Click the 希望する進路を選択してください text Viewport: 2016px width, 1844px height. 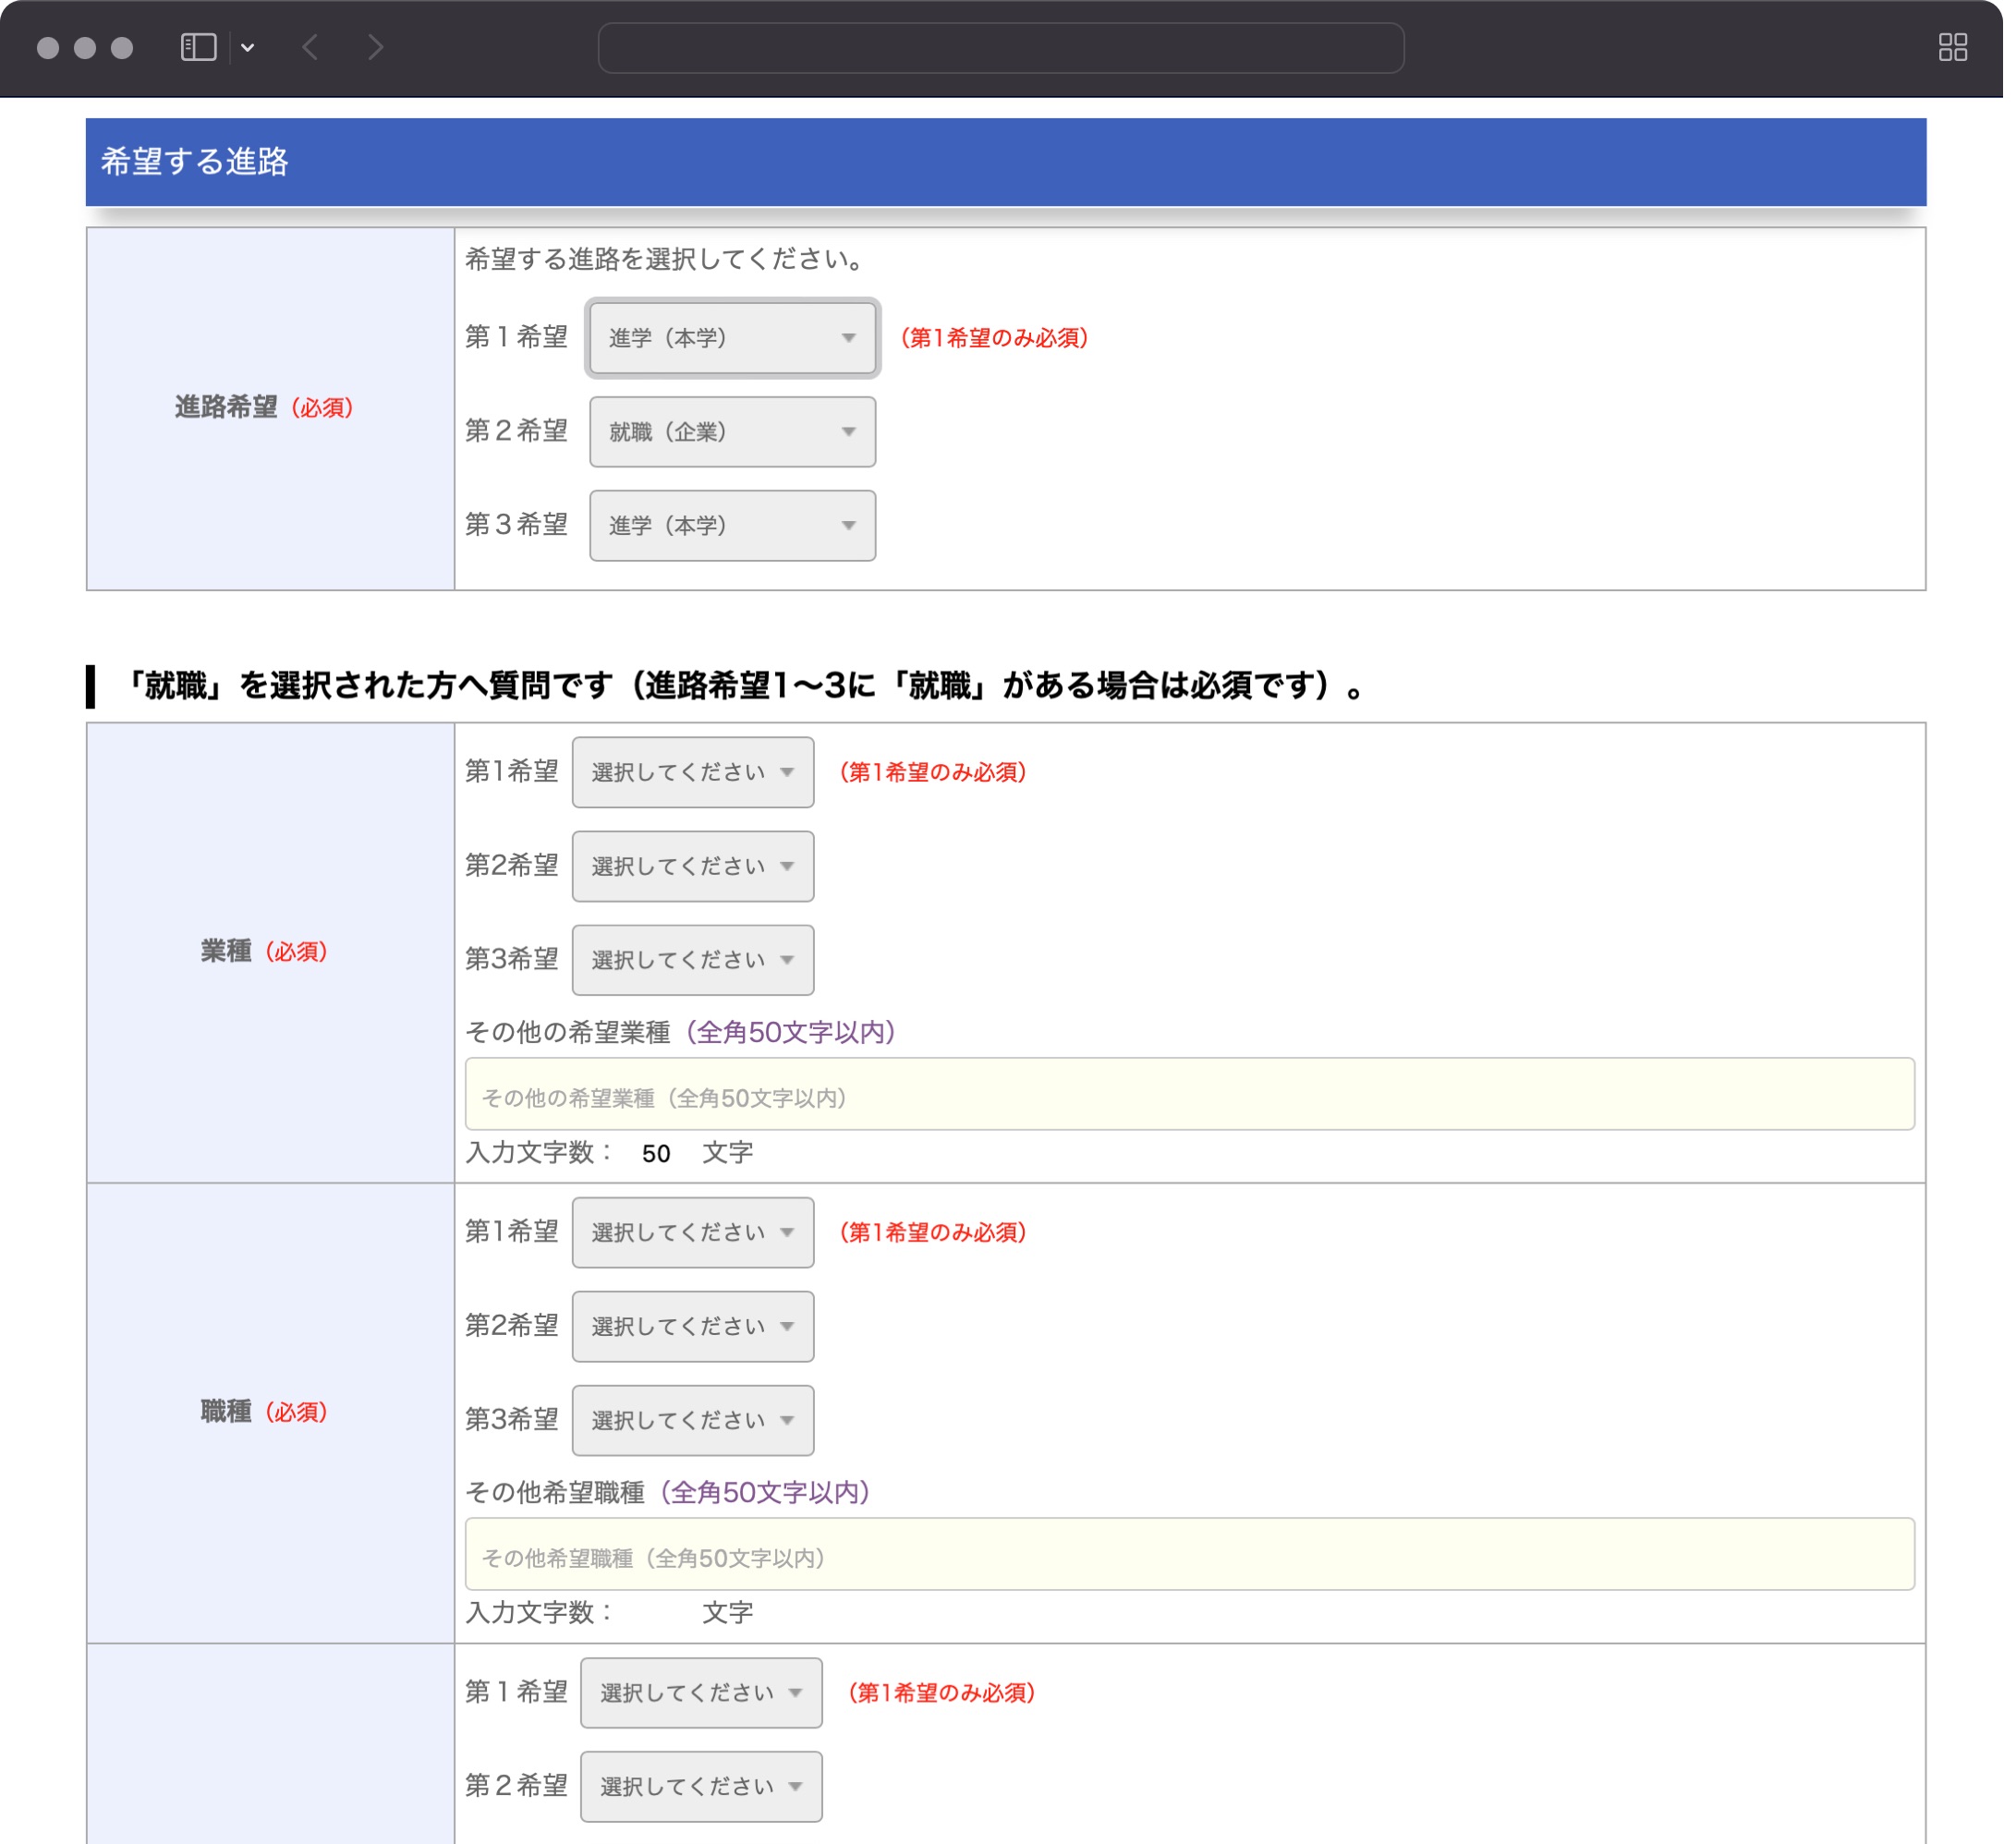point(666,259)
